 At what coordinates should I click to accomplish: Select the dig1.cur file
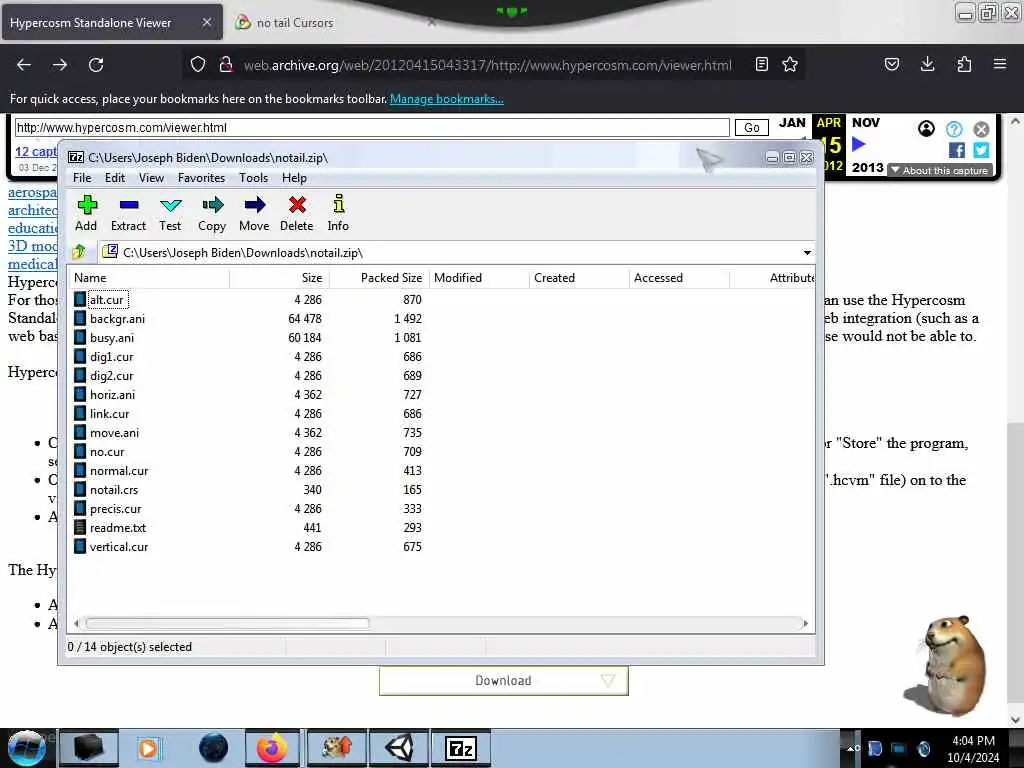[x=112, y=357]
